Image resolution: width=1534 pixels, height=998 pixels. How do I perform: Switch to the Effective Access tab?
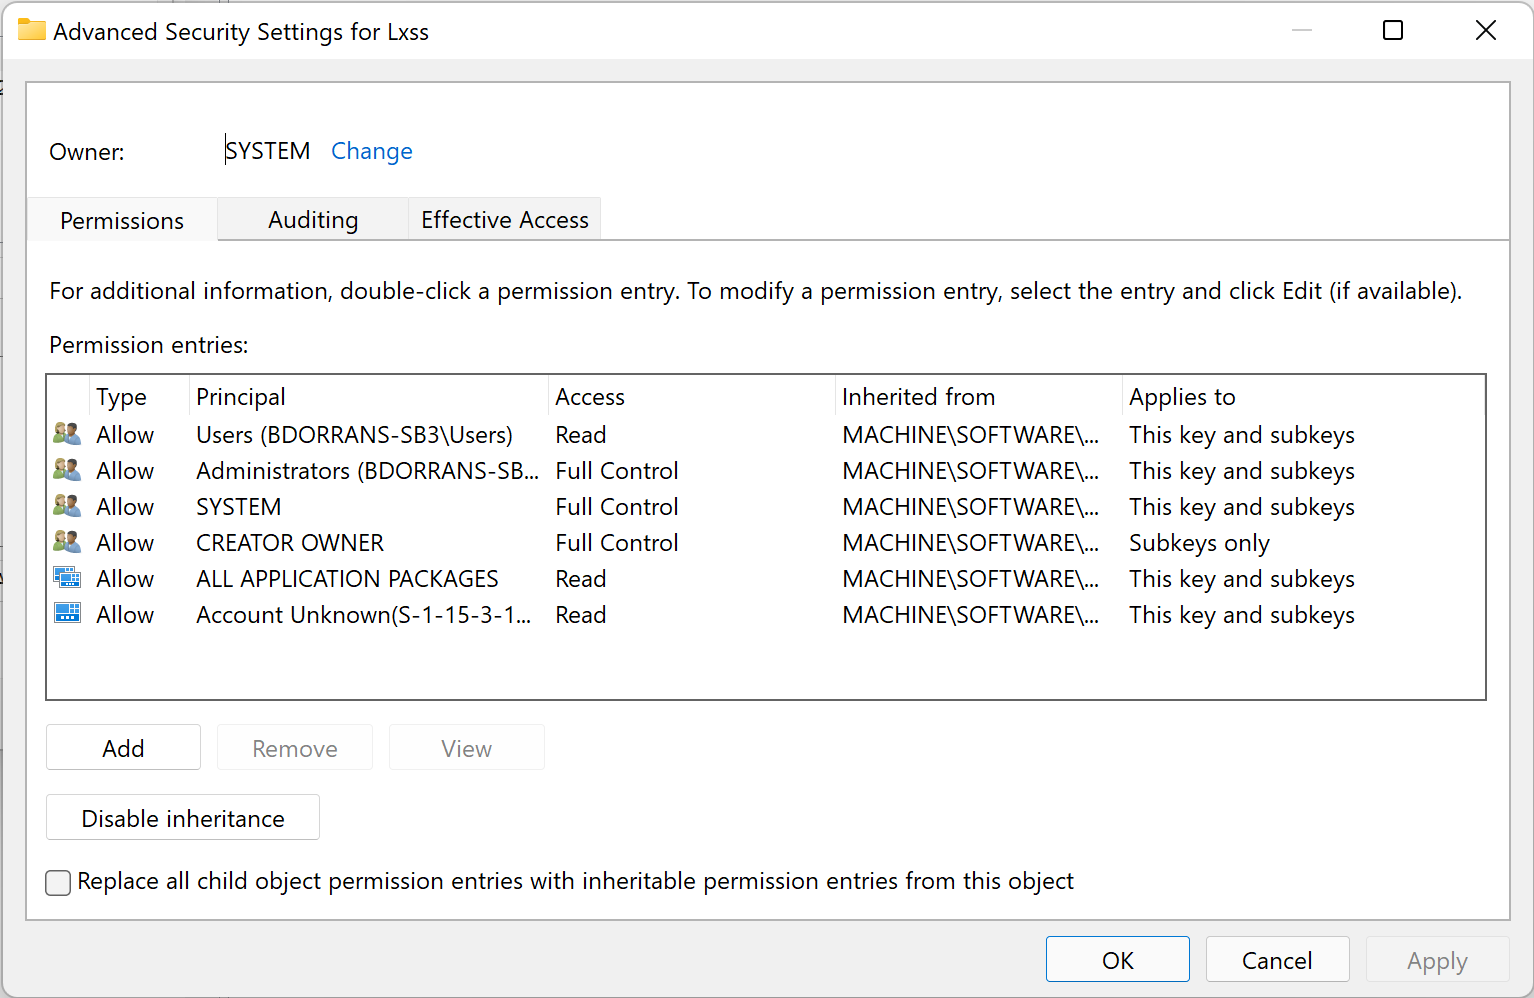(504, 219)
